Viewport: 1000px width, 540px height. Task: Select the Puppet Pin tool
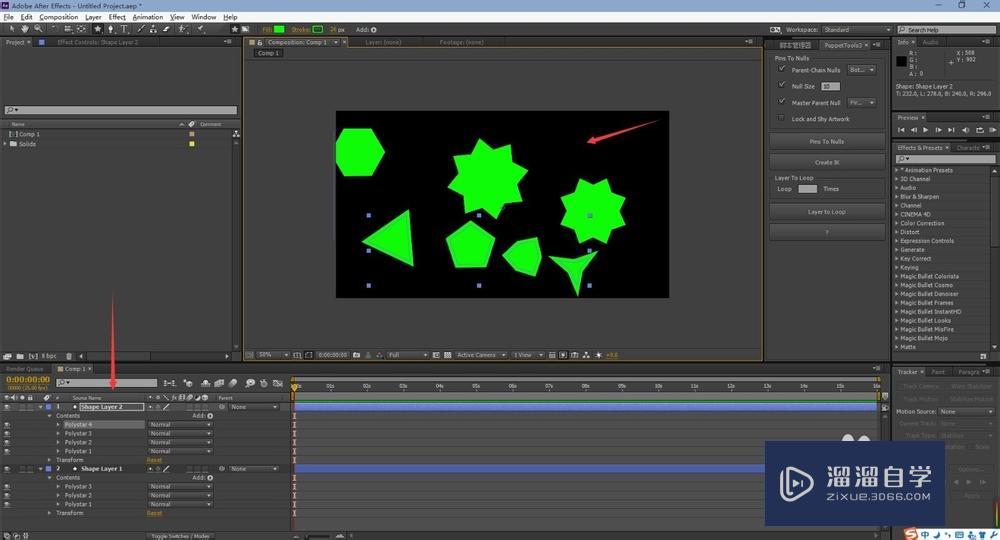click(200, 29)
